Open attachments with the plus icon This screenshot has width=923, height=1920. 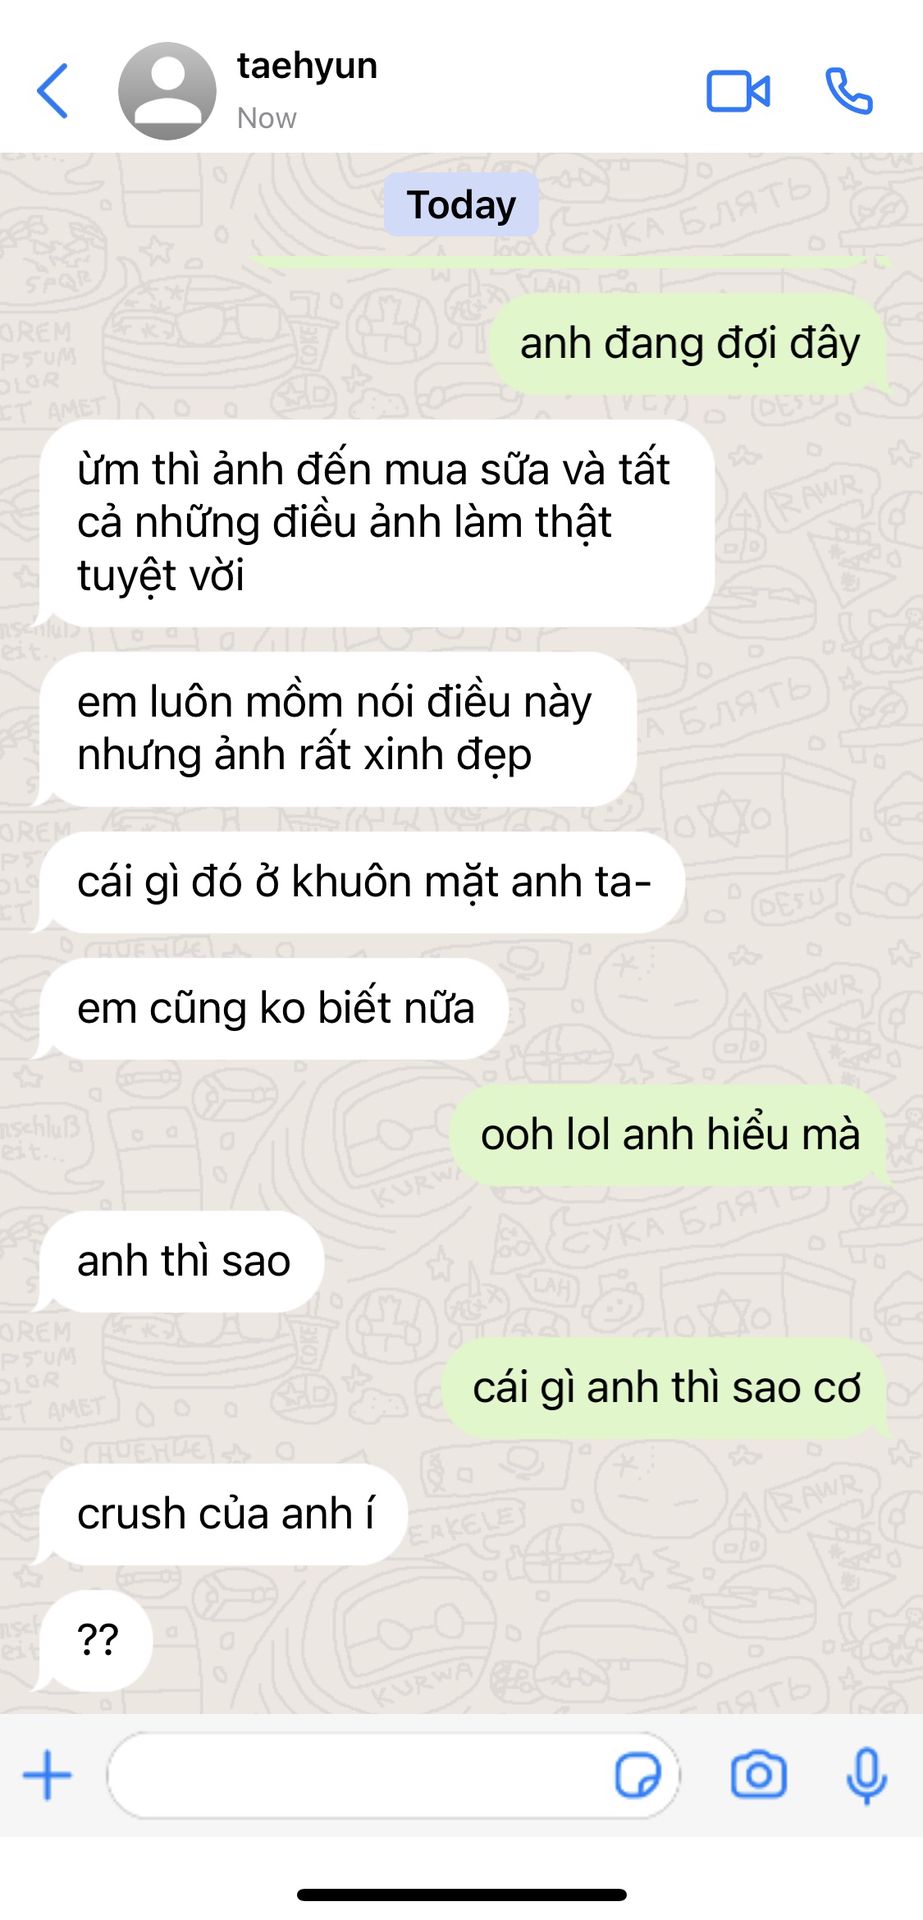(x=47, y=1775)
